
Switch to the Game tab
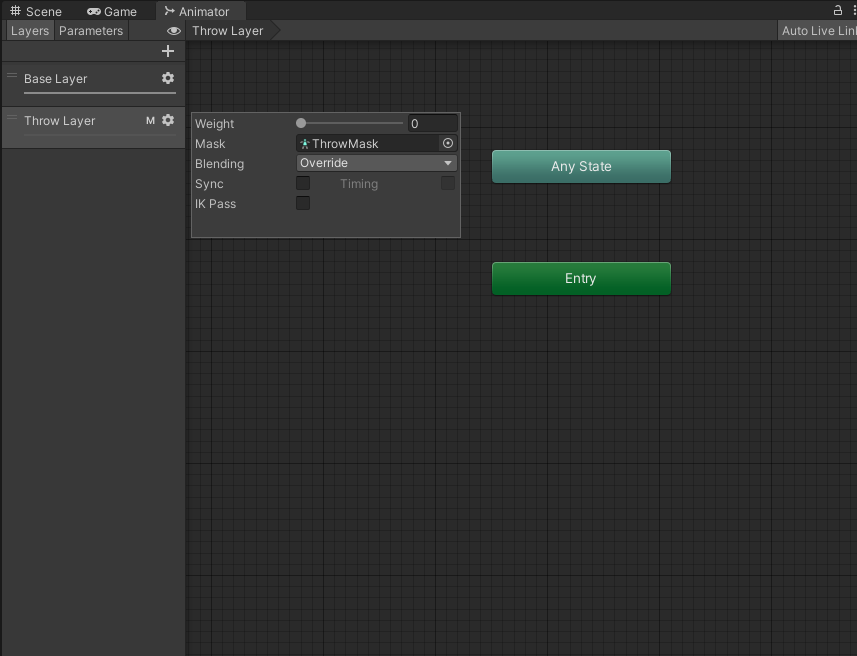coord(112,11)
